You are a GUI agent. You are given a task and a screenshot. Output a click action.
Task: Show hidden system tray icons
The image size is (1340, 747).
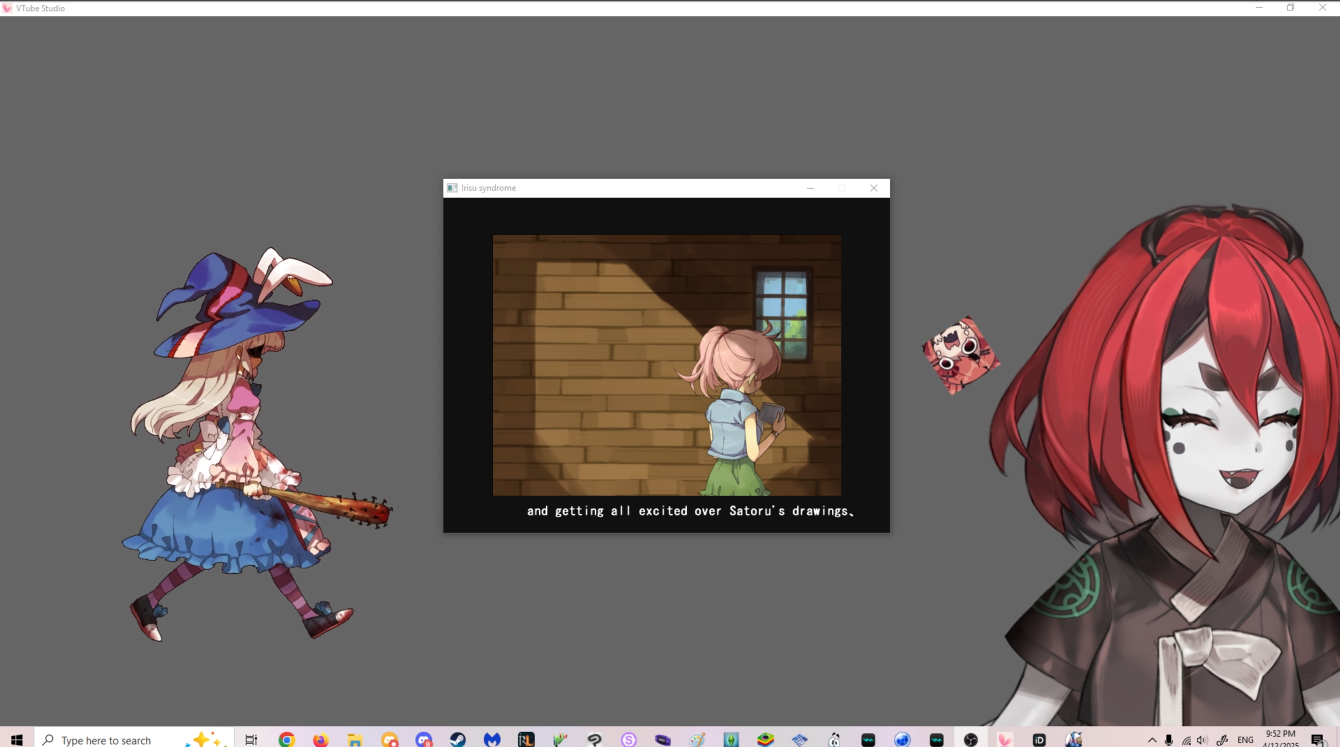(x=1152, y=740)
